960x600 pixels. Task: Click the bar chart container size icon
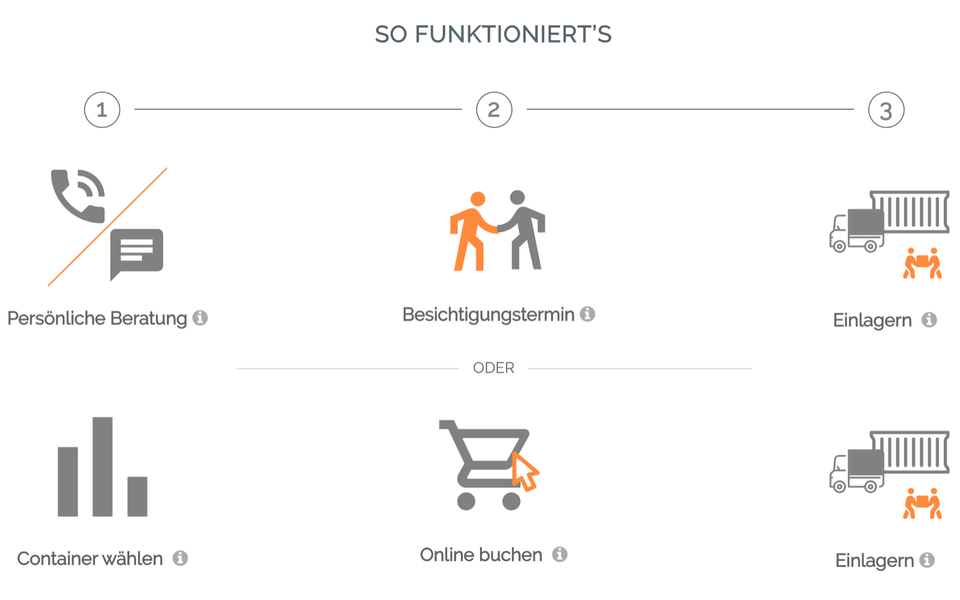tap(102, 467)
